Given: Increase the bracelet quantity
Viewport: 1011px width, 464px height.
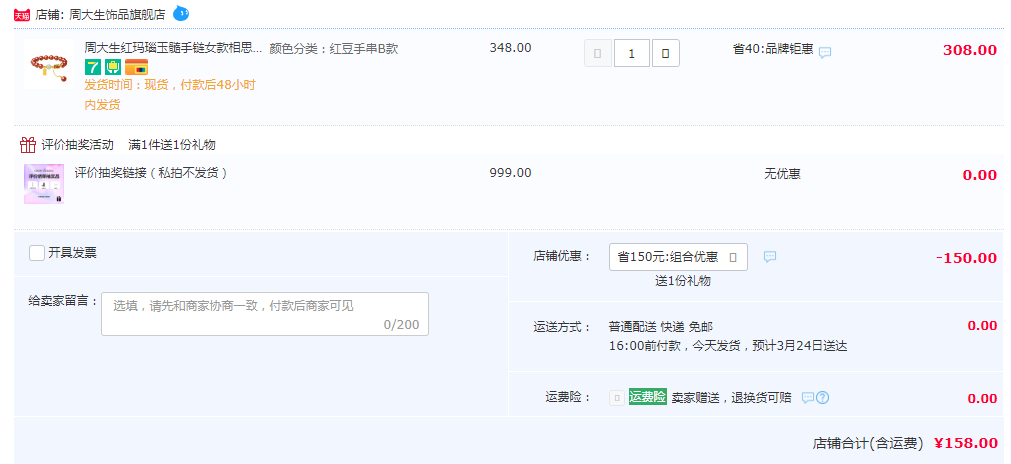Looking at the screenshot, I should click(665, 53).
